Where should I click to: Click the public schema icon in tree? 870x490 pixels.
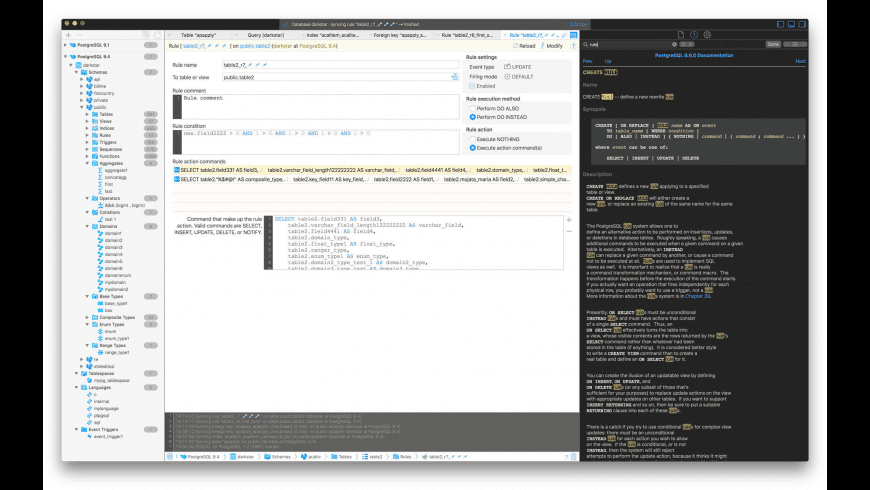pos(89,107)
